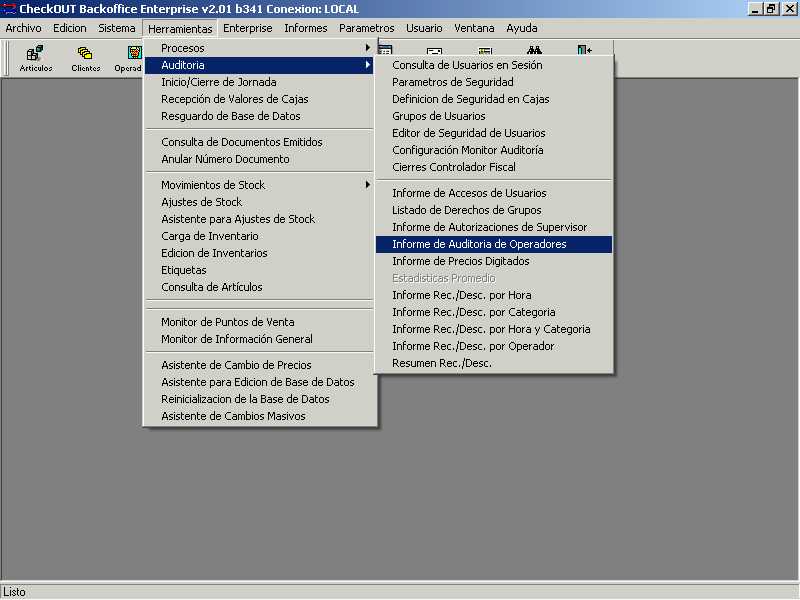Screen dimensions: 800x600
Task: Select Inicio/Cierre de Jornada
Action: (260, 82)
